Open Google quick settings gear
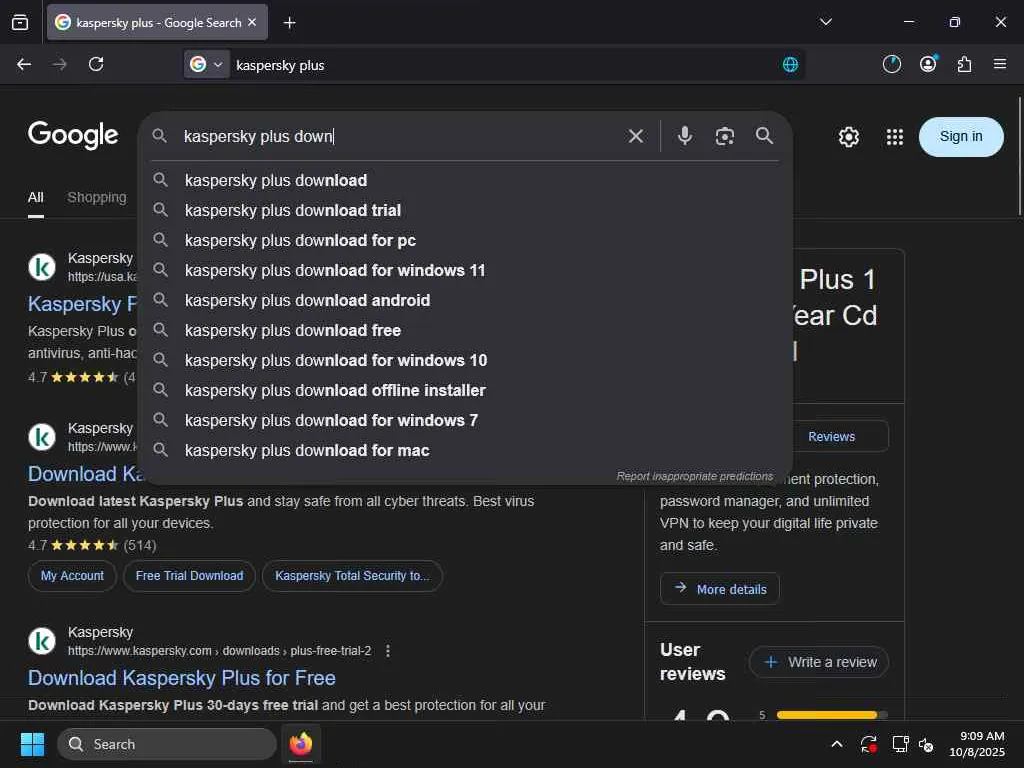Screen dimensions: 1024x768 tap(848, 137)
